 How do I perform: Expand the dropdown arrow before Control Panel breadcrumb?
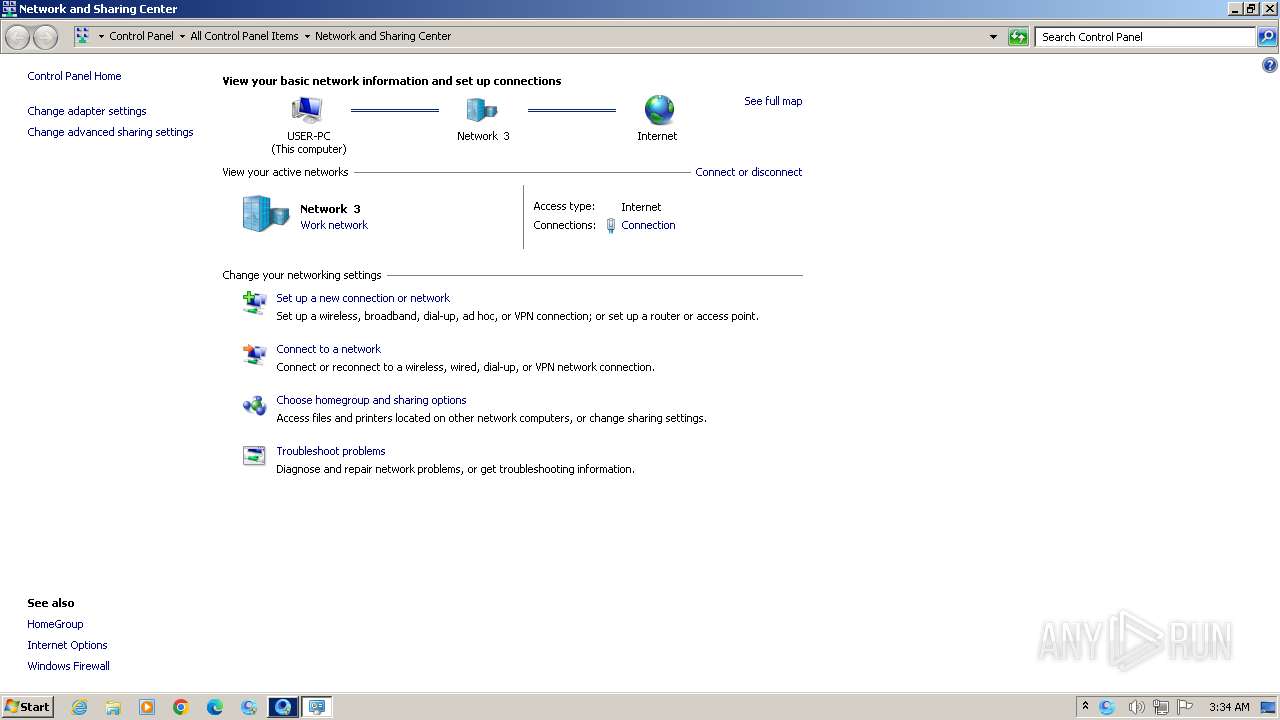[101, 37]
